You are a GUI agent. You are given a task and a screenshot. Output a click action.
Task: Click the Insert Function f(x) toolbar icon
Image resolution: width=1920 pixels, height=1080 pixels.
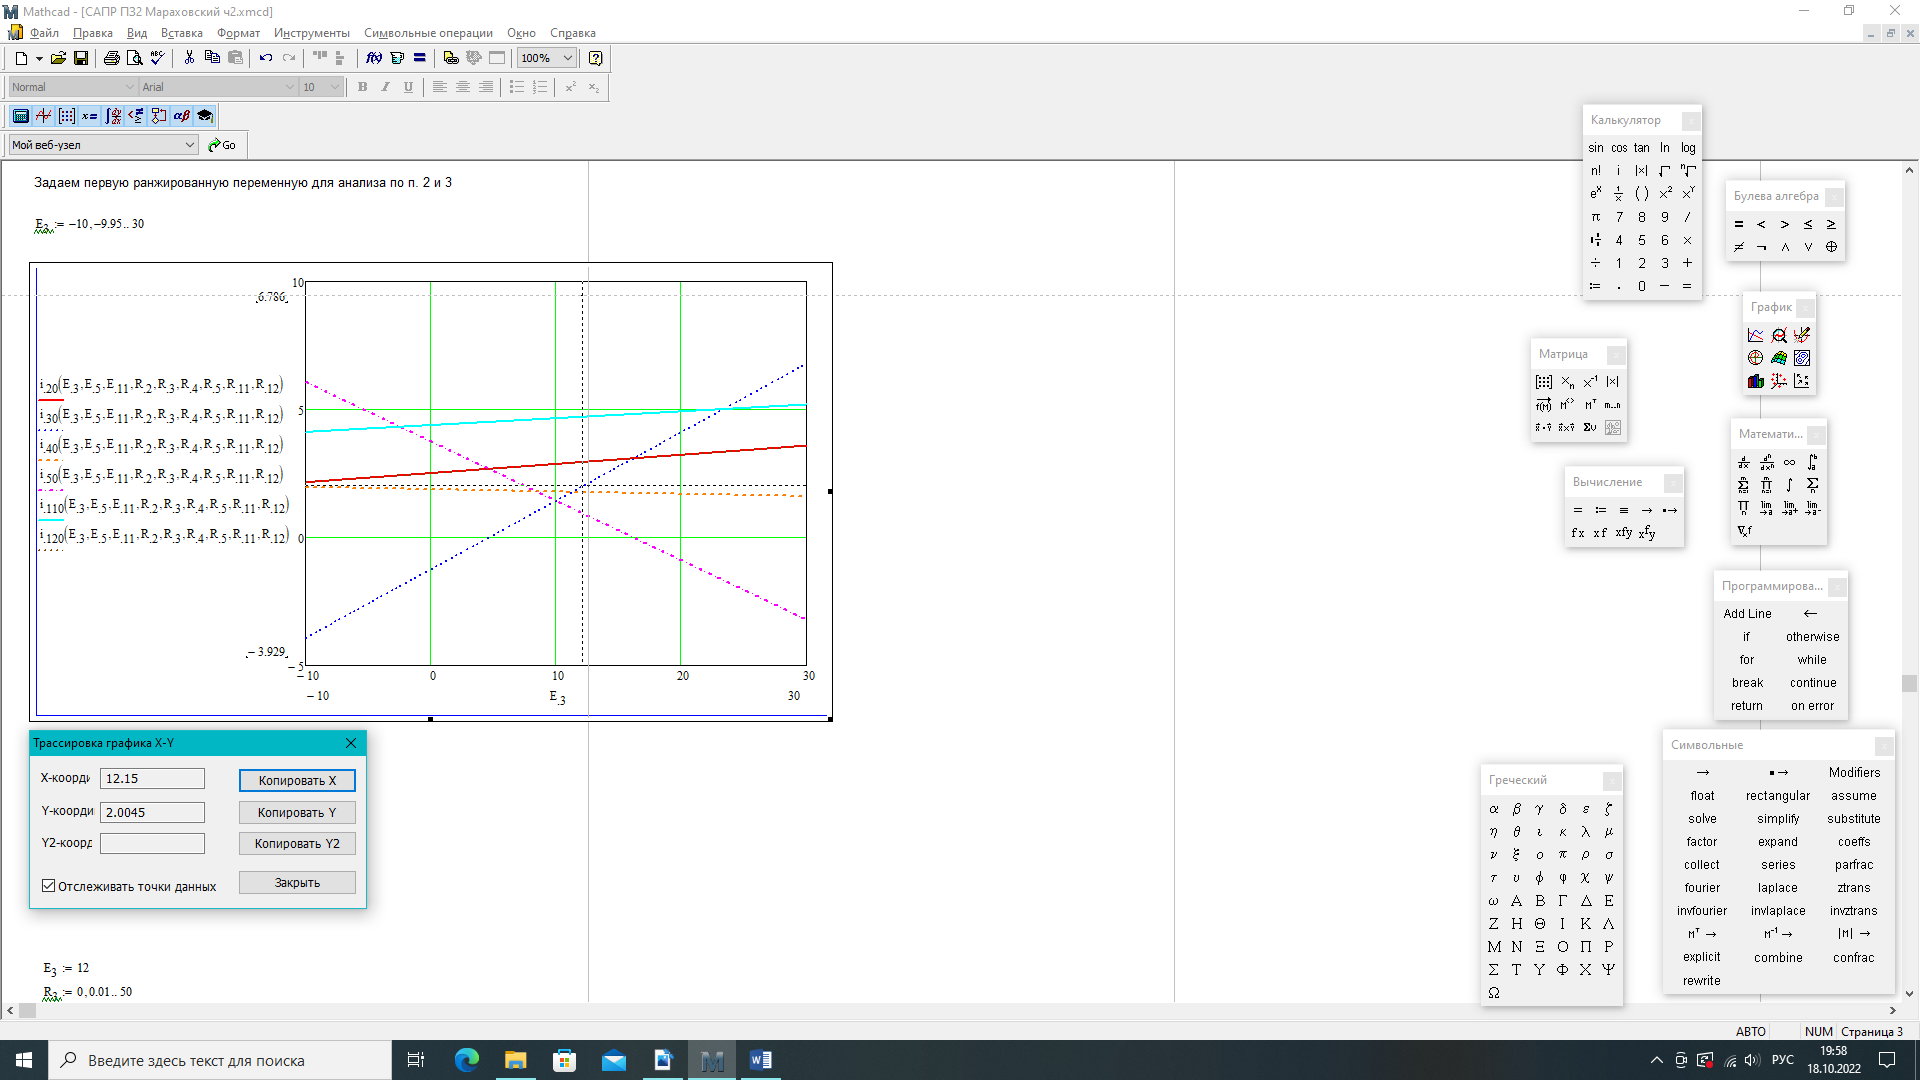click(374, 58)
